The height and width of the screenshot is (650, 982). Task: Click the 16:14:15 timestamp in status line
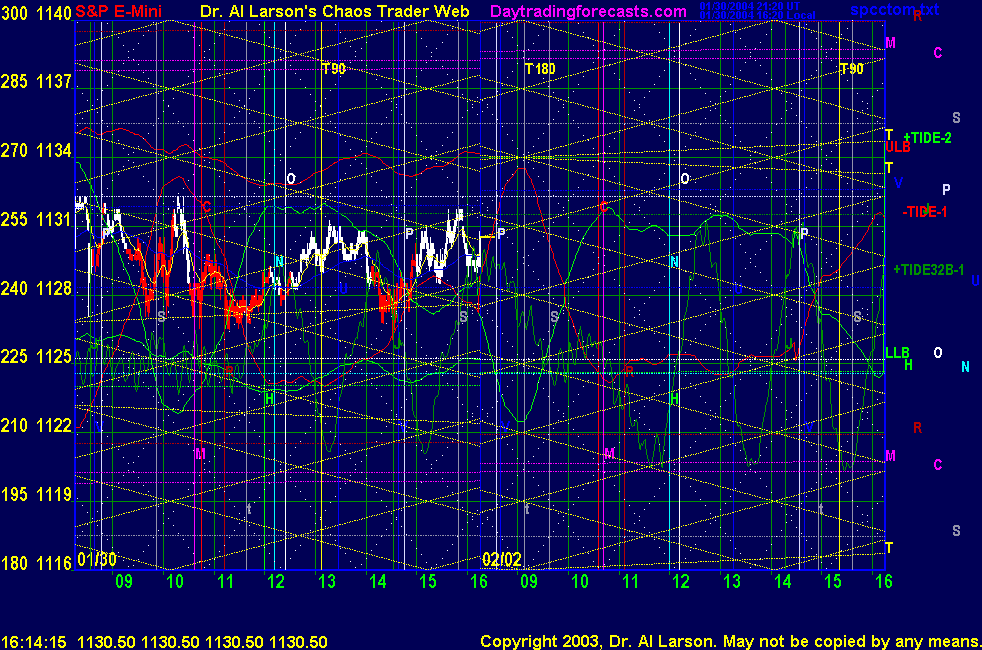(34, 641)
